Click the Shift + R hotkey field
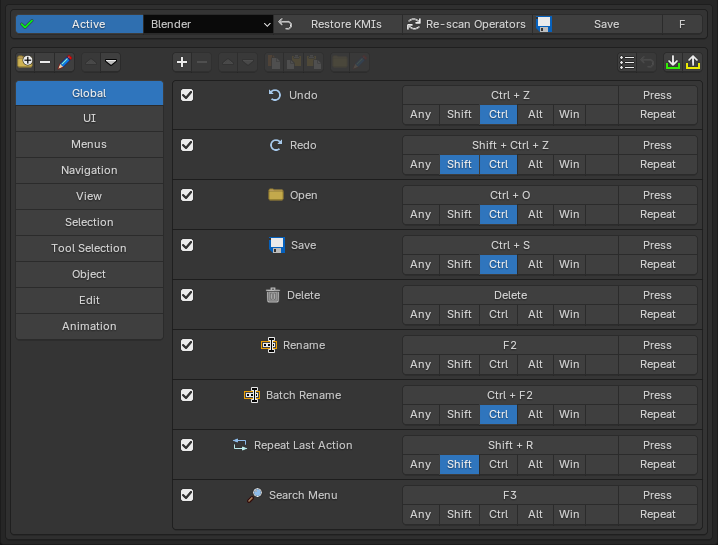 (510, 445)
